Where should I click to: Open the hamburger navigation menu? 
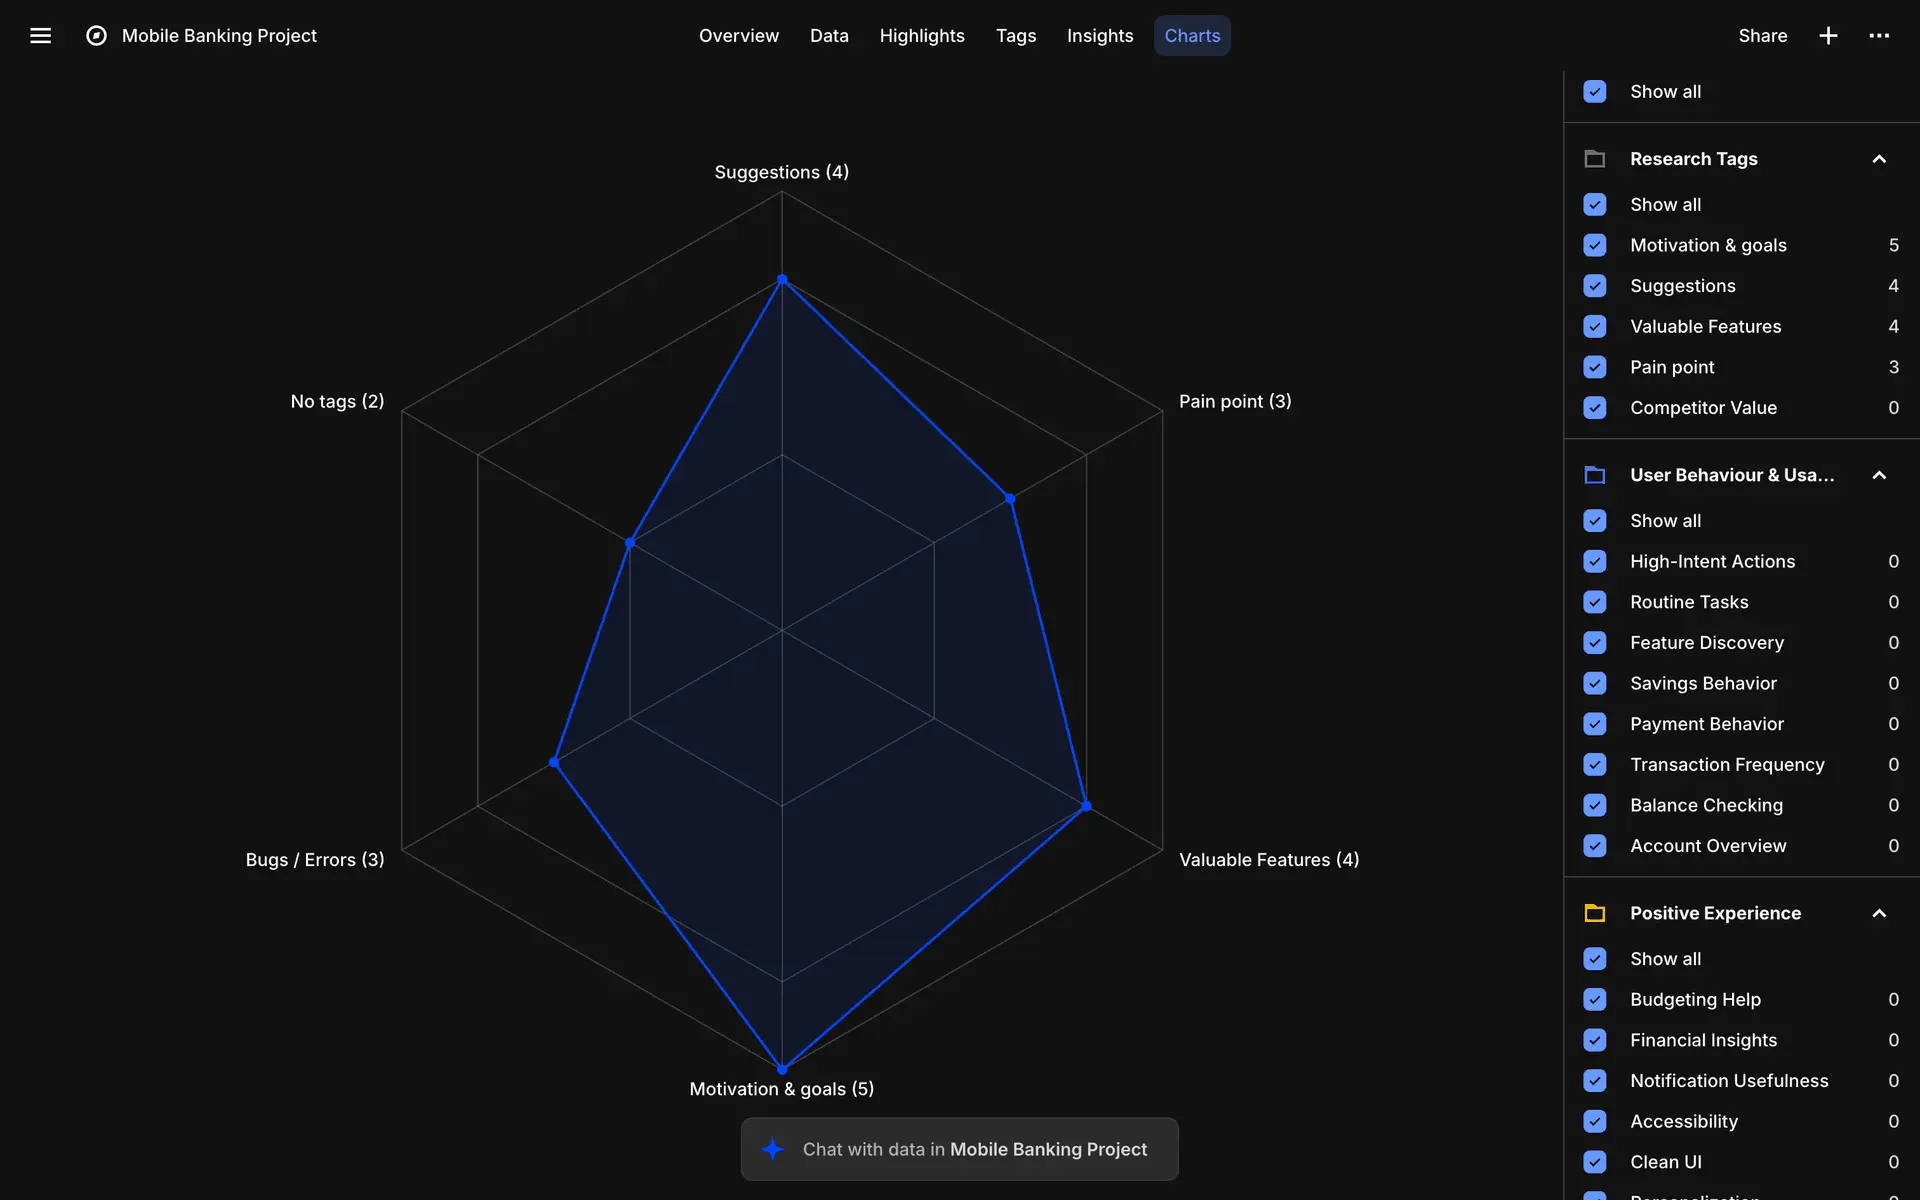click(40, 36)
